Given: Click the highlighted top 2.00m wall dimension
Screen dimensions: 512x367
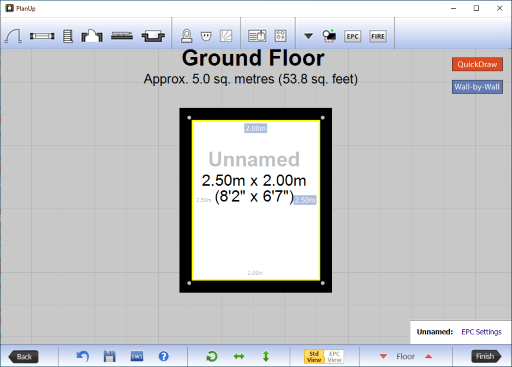Looking at the screenshot, I should click(x=256, y=128).
